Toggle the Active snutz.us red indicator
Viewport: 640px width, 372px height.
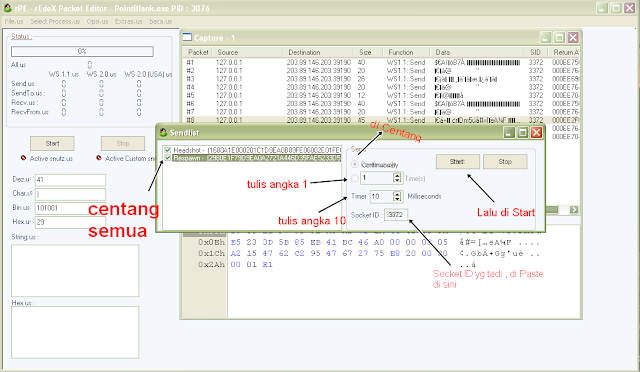23,158
